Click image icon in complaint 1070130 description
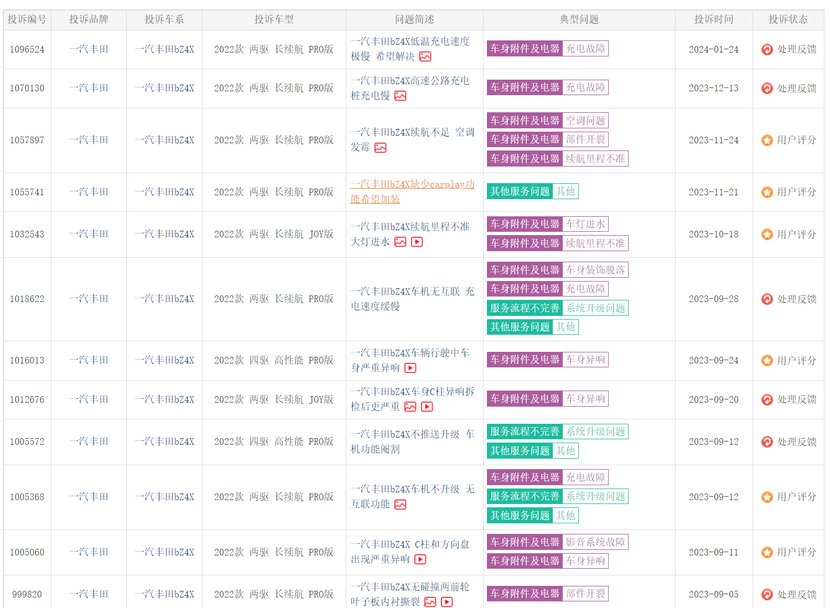 tap(400, 96)
